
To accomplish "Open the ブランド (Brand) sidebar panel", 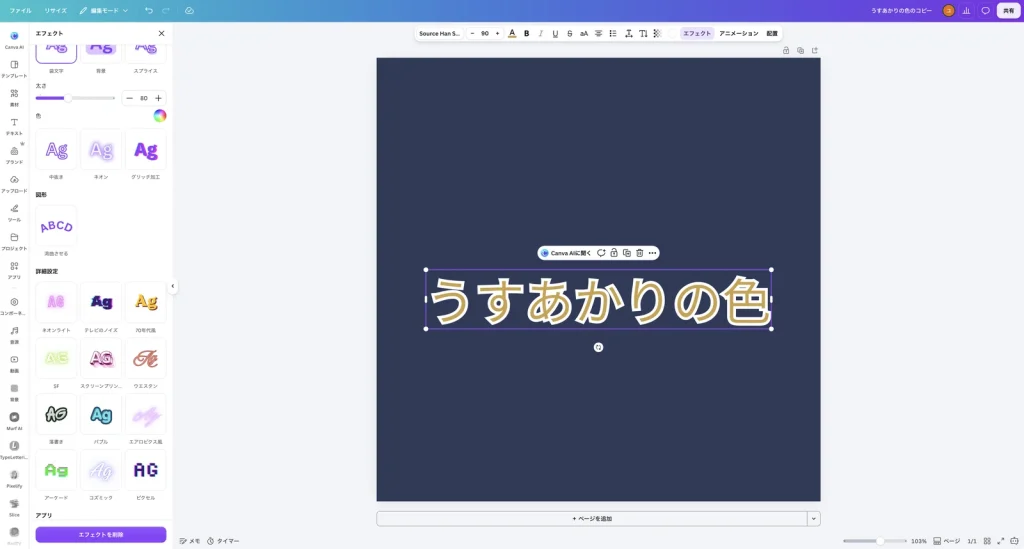I will click(x=14, y=155).
